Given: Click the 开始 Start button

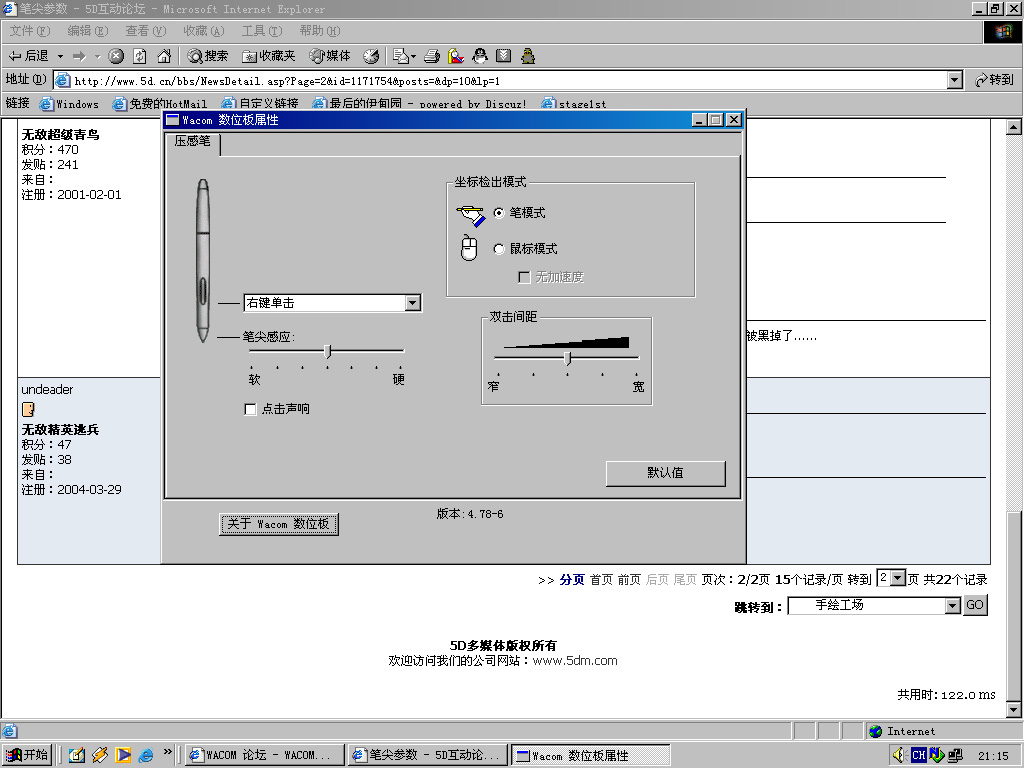Looking at the screenshot, I should (27, 755).
